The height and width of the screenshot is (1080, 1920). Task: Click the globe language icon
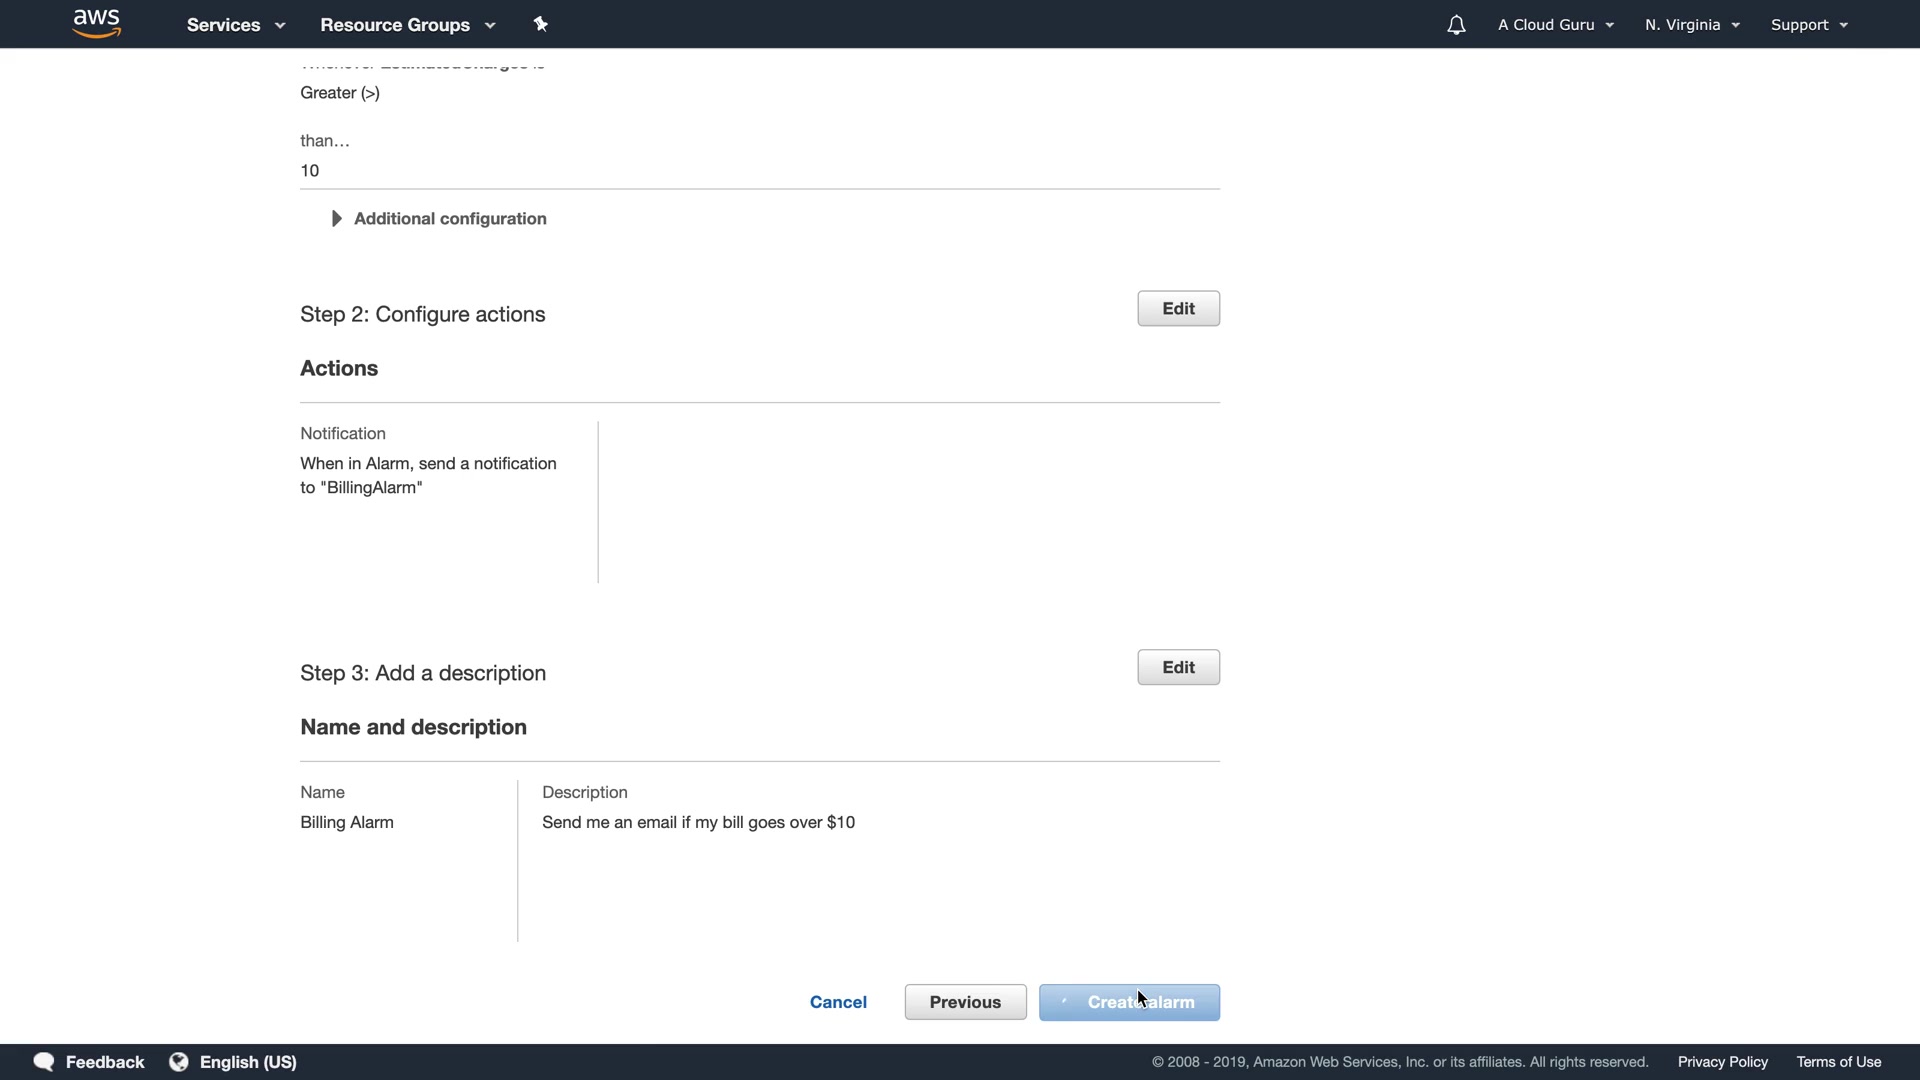tap(179, 1062)
